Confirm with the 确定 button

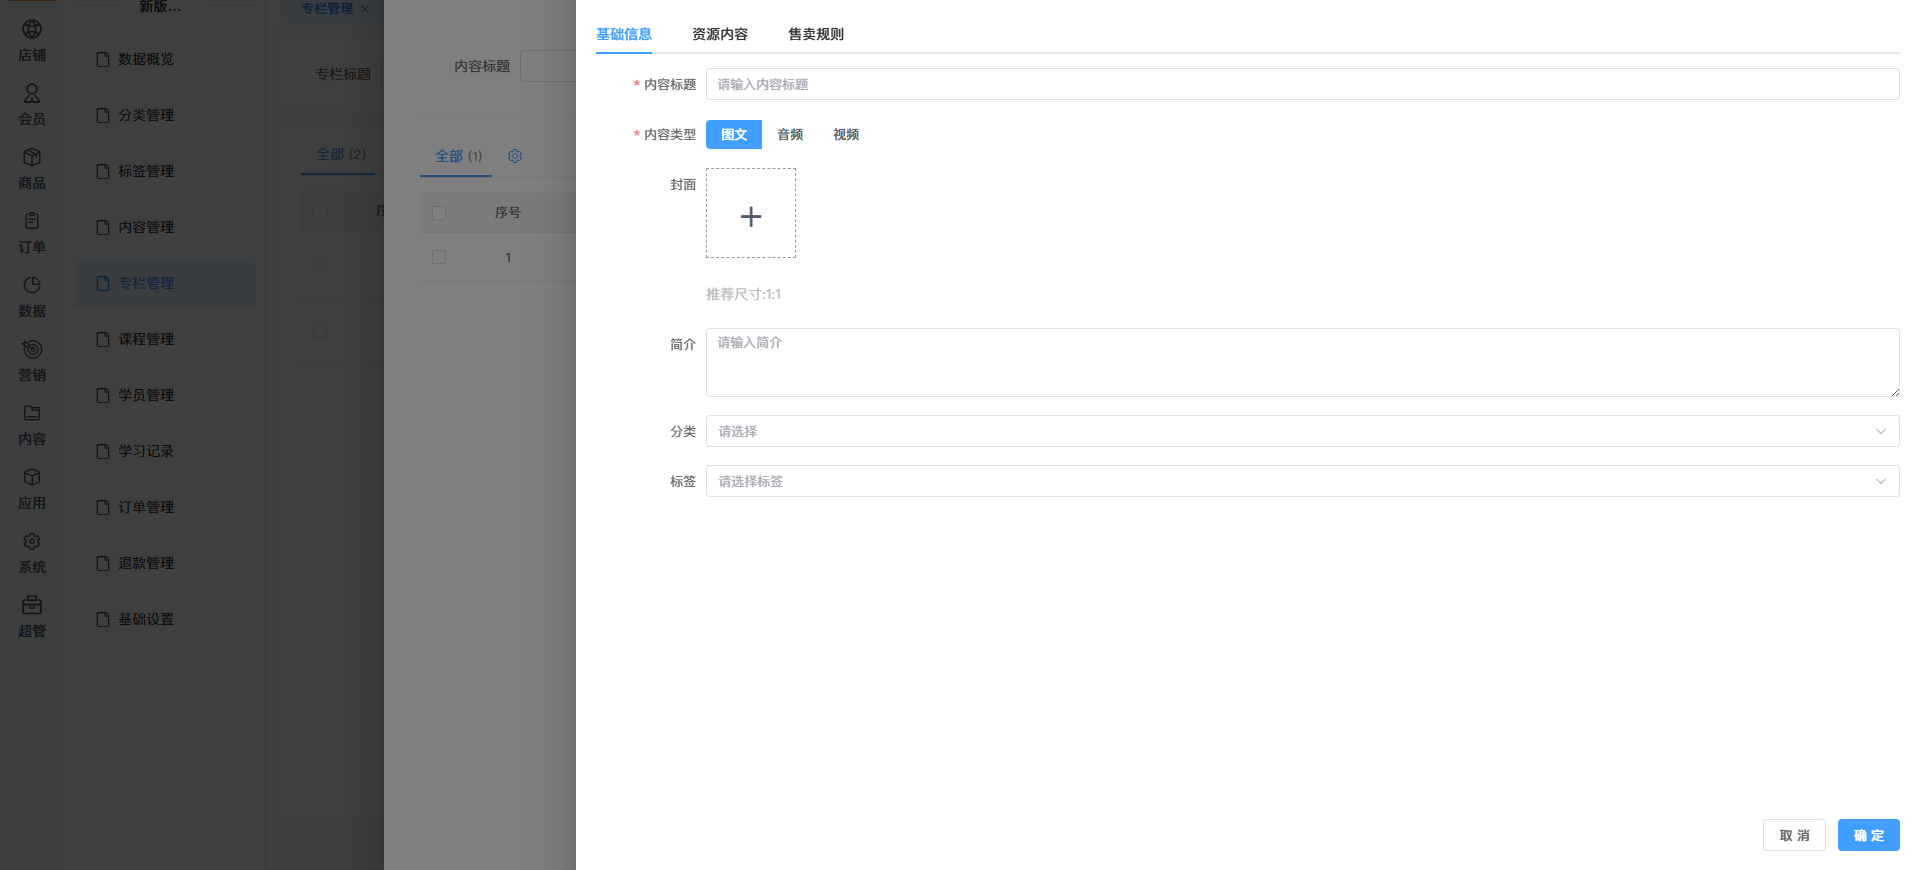(x=1869, y=835)
